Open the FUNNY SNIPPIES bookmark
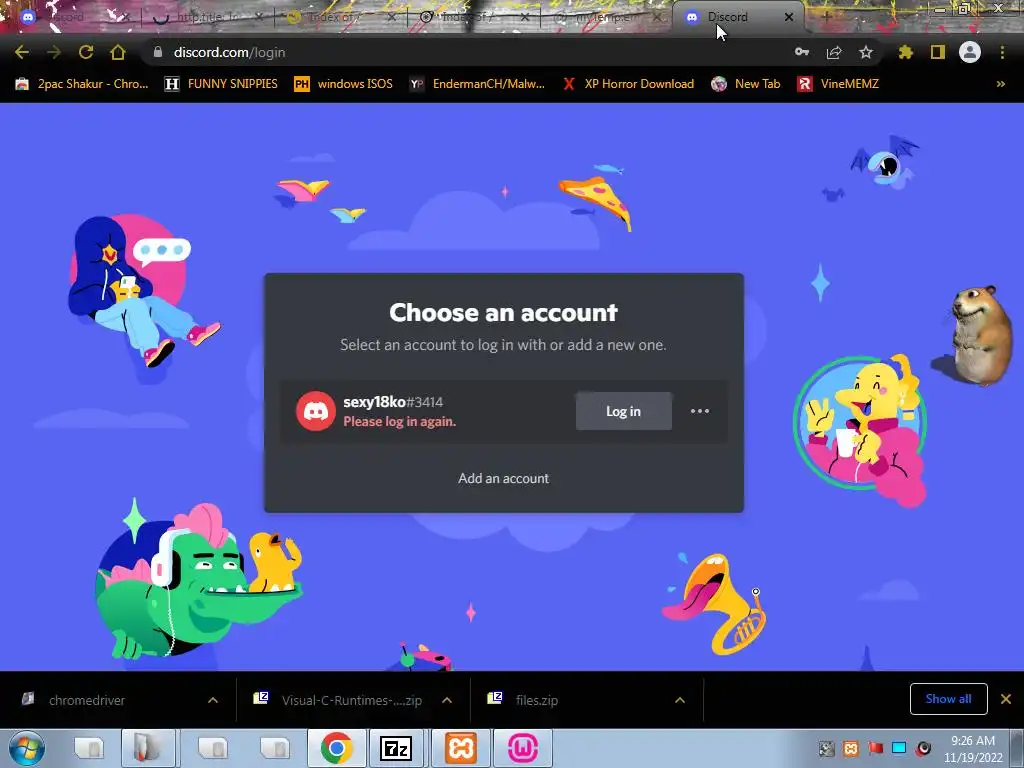The width and height of the screenshot is (1024, 768). 221,84
